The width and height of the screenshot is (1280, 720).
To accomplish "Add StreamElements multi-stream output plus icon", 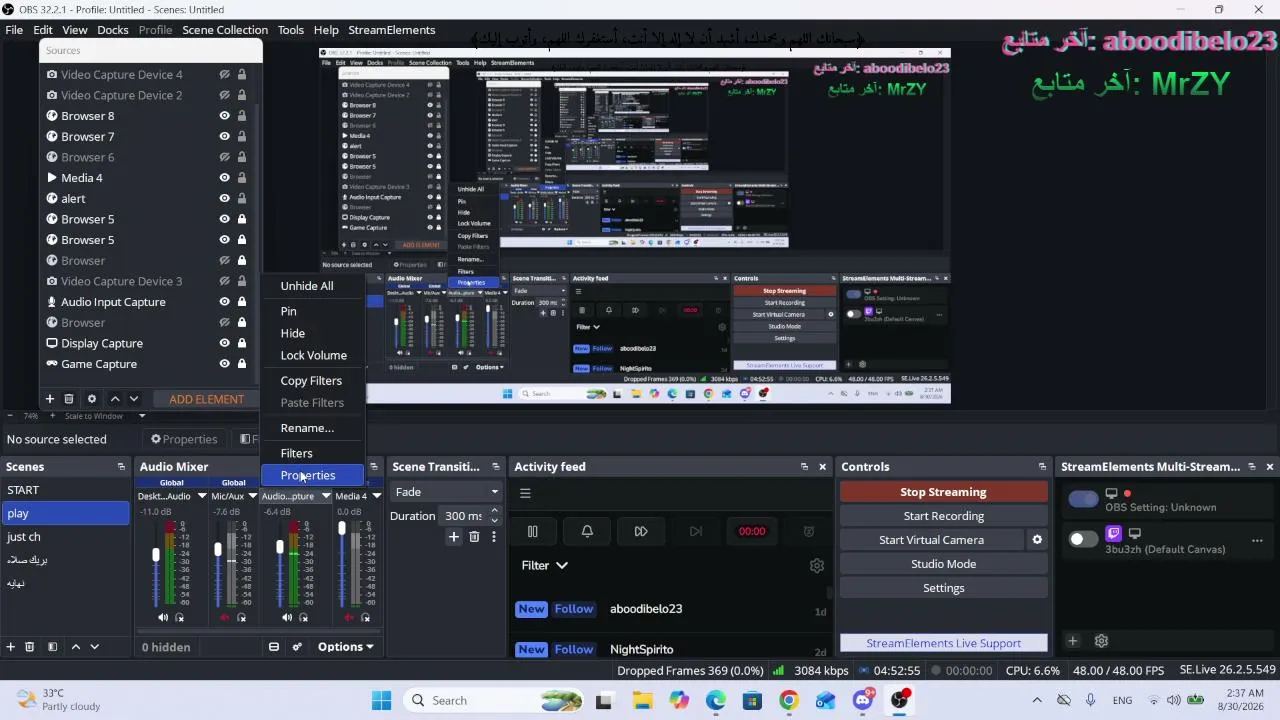I will [1072, 641].
